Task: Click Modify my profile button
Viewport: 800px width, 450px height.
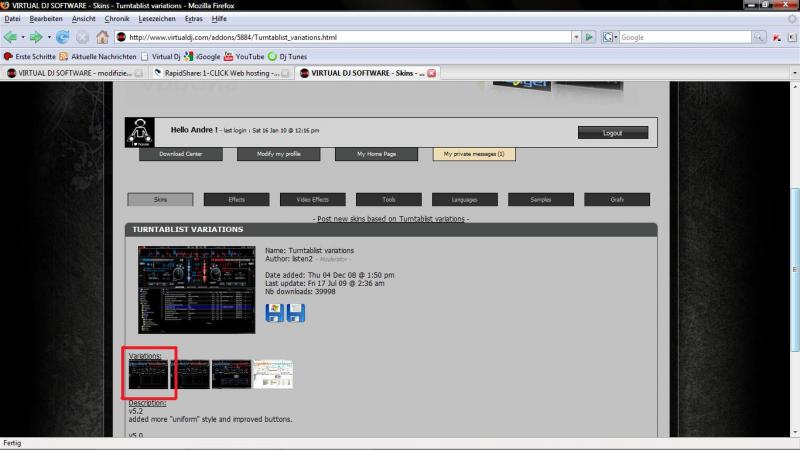Action: (x=279, y=154)
